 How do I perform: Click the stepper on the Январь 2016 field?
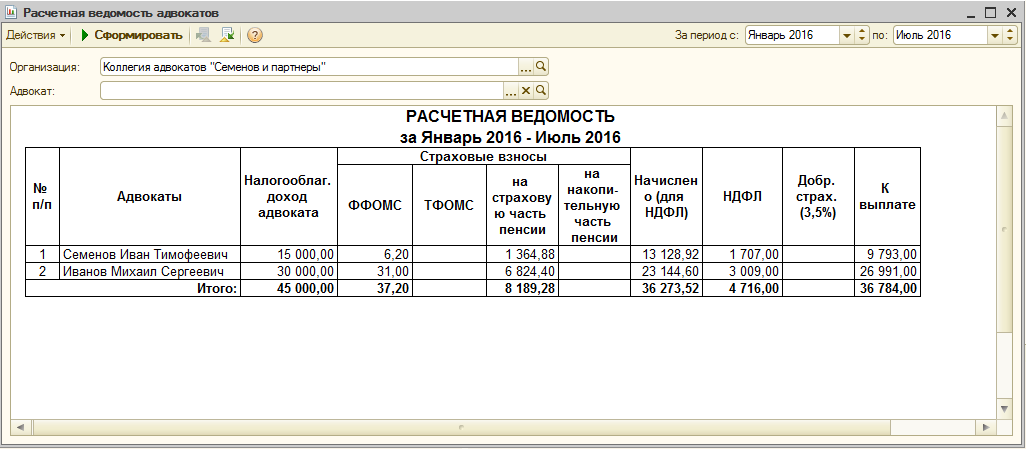(x=862, y=35)
